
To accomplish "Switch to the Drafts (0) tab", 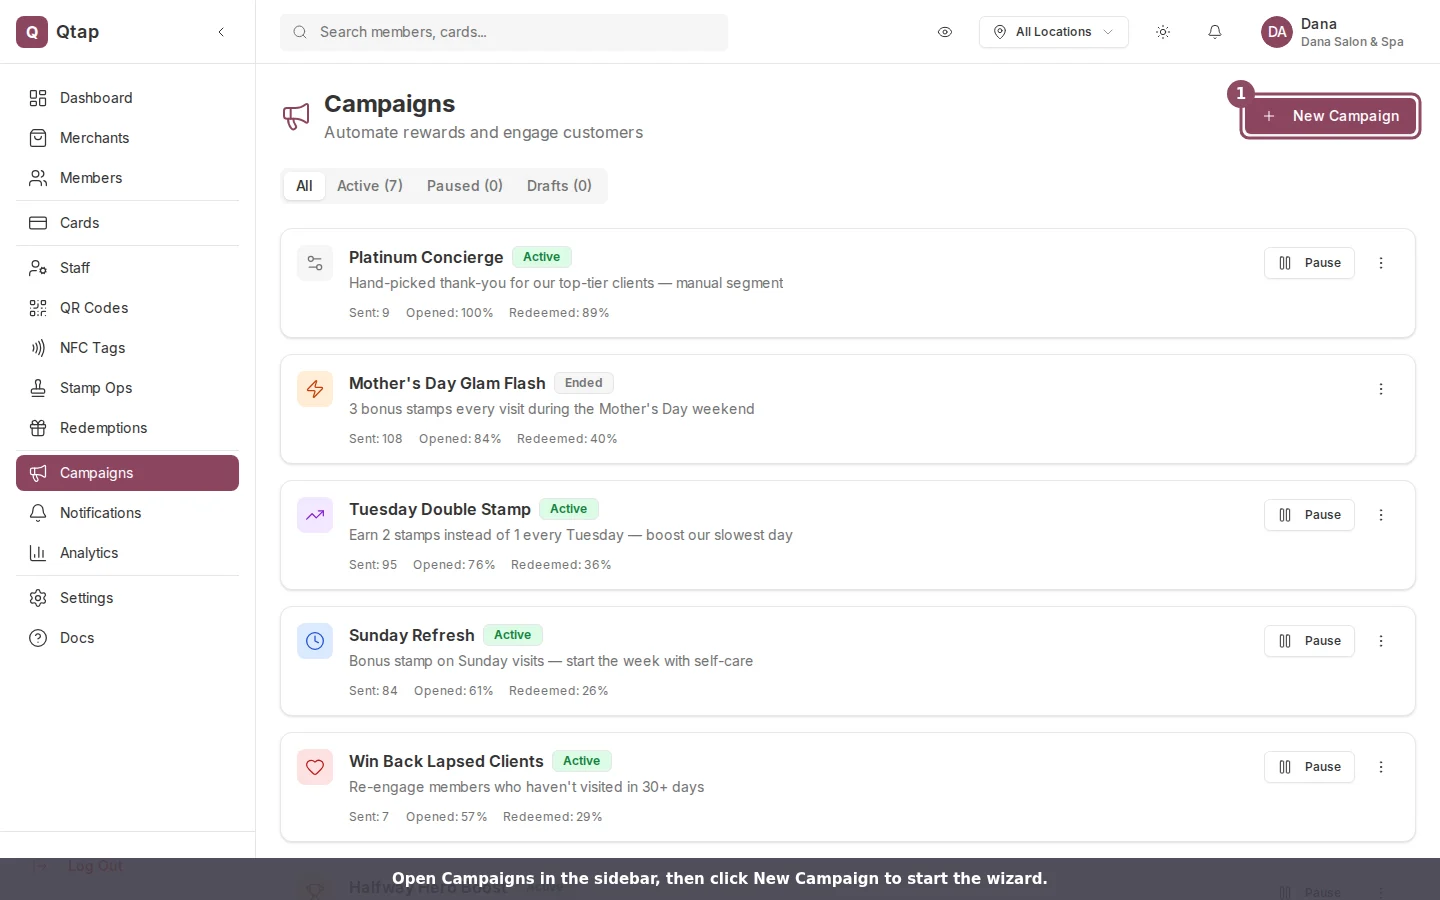I will (559, 186).
